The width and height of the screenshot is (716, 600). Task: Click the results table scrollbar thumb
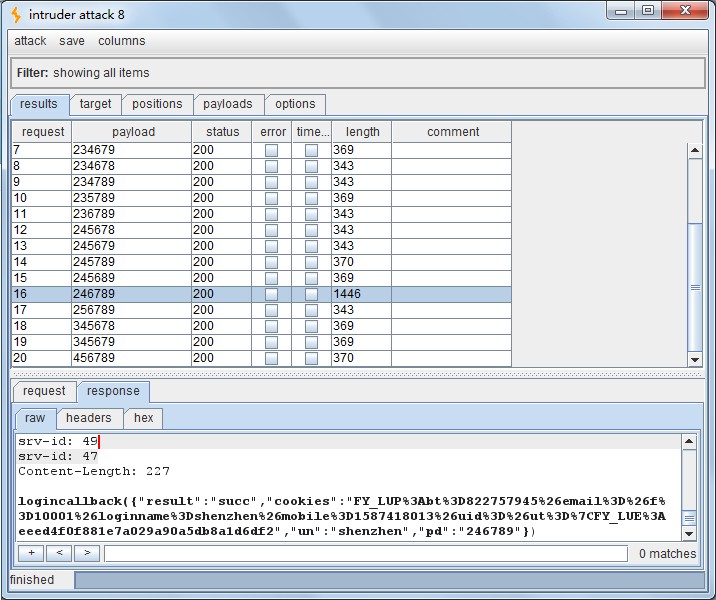point(695,287)
